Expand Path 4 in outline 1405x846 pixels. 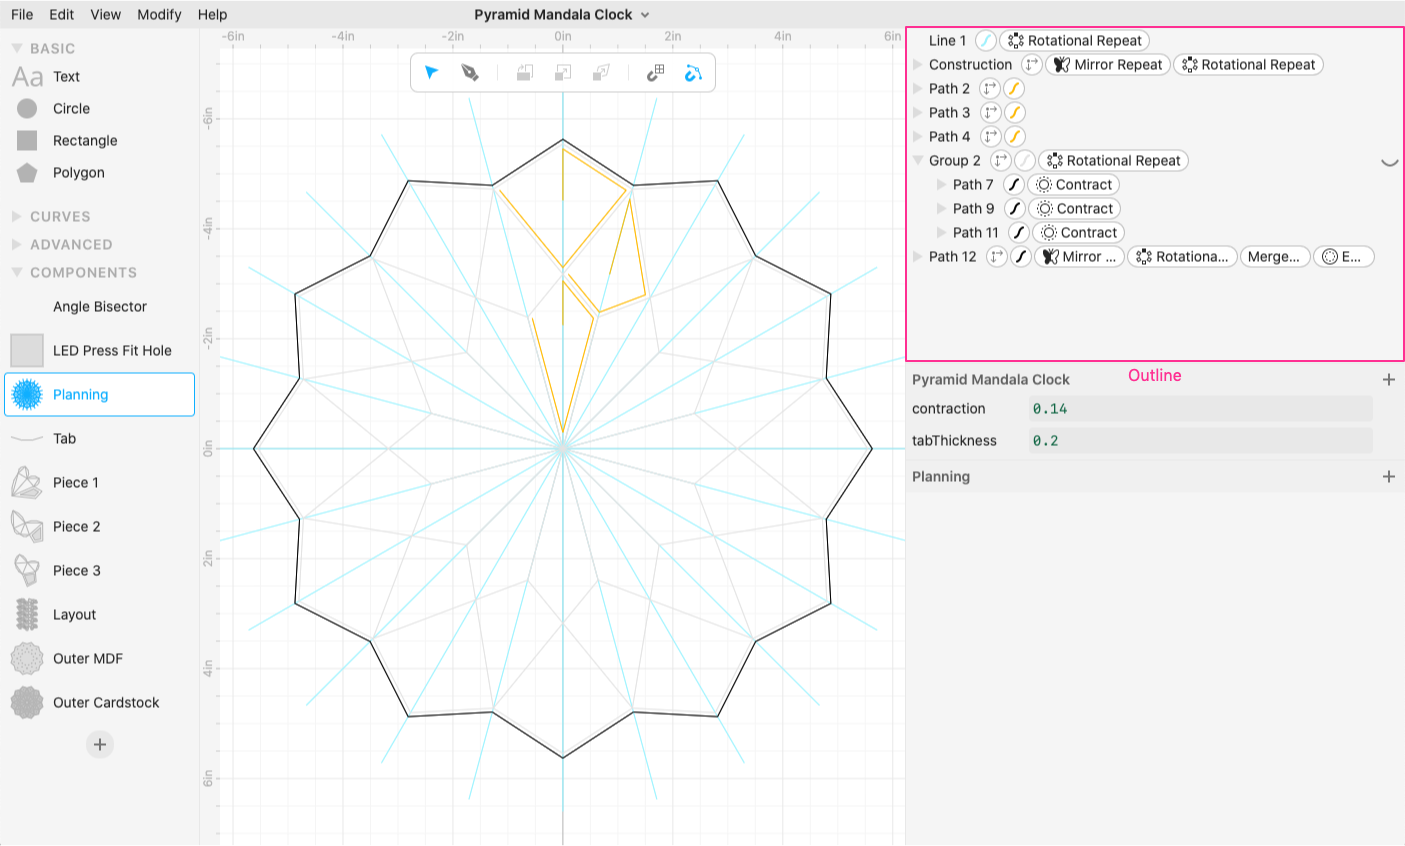point(918,136)
